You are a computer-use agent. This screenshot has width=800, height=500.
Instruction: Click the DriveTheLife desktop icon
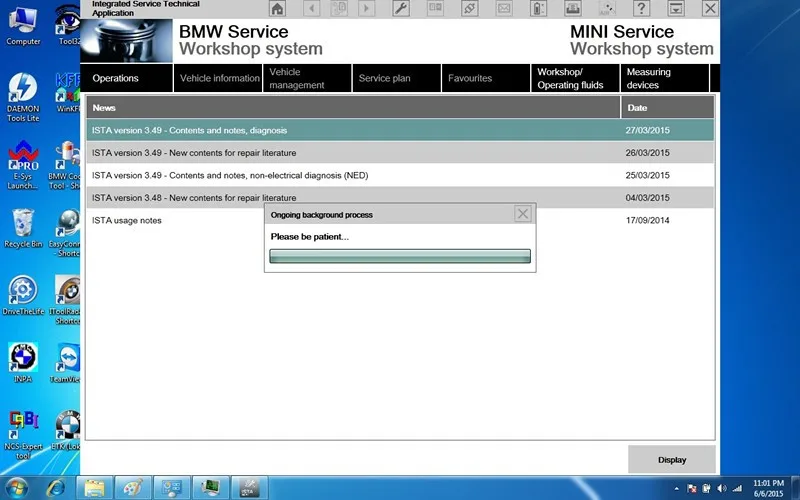[x=23, y=295]
